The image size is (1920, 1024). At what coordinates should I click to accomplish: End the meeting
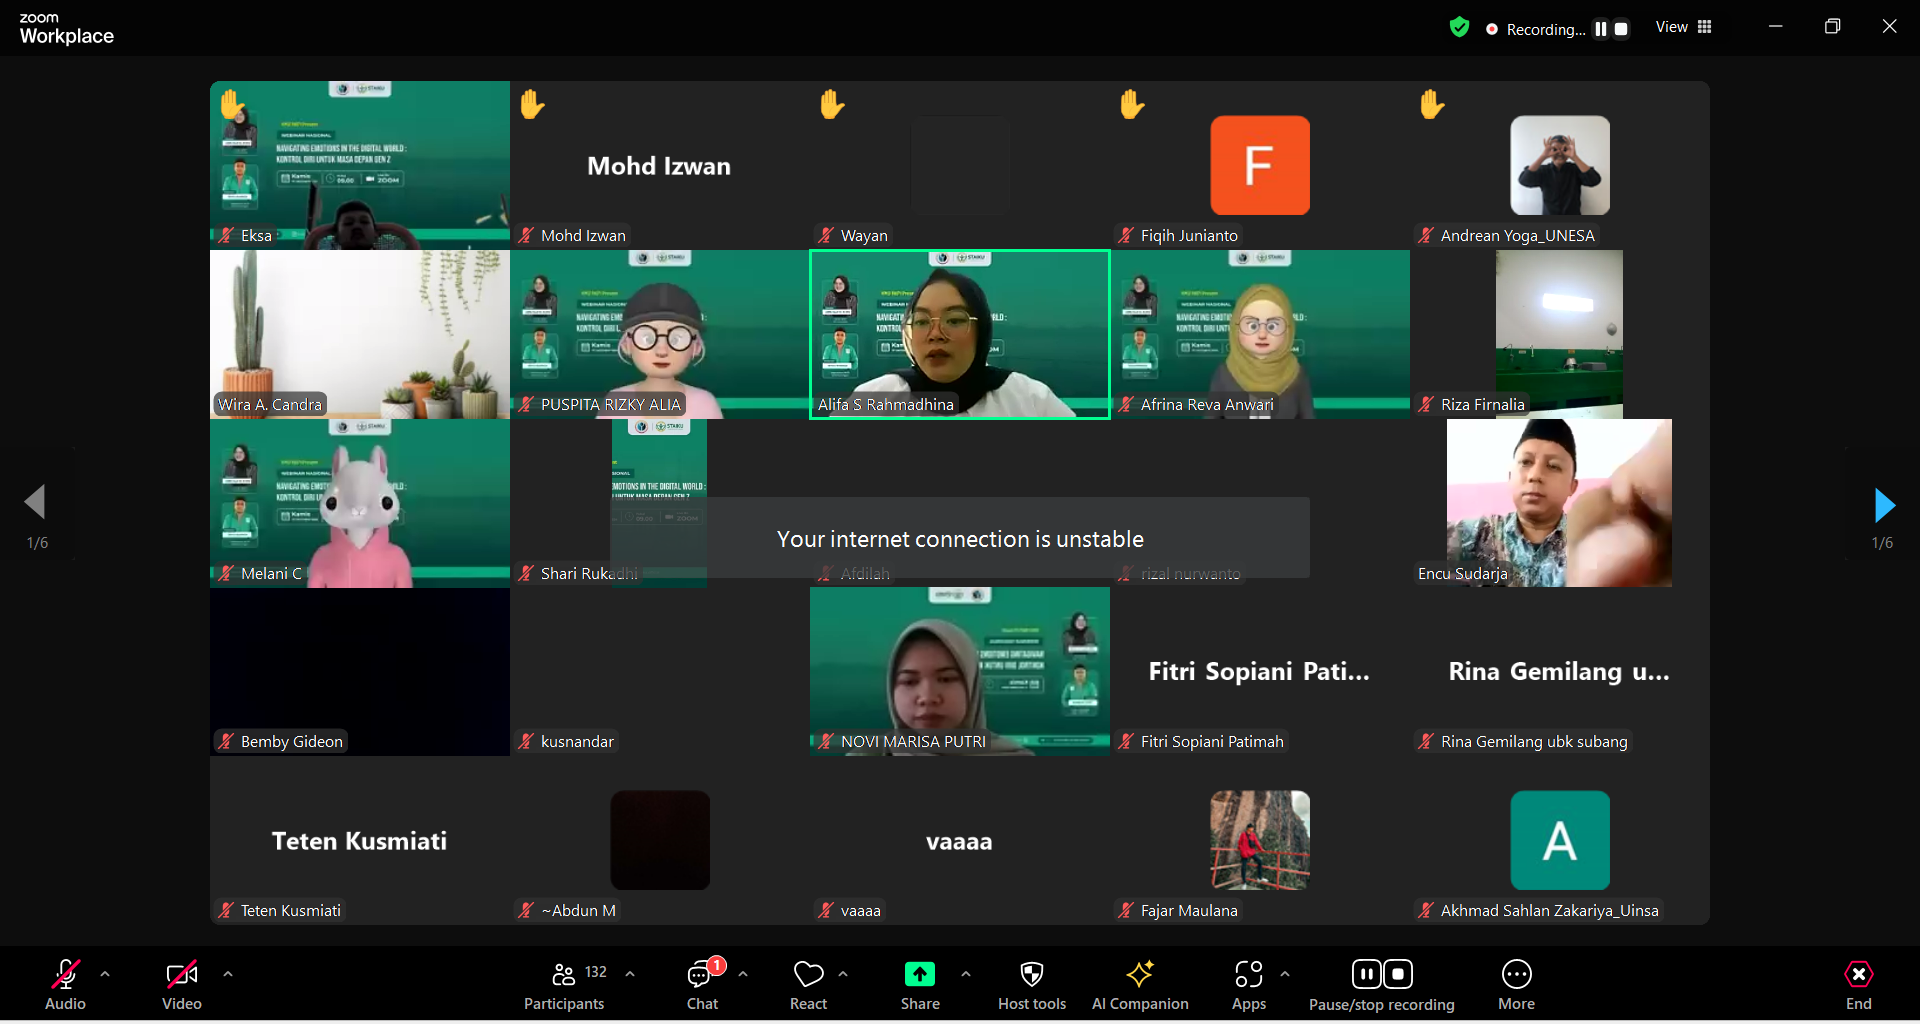[x=1858, y=985]
